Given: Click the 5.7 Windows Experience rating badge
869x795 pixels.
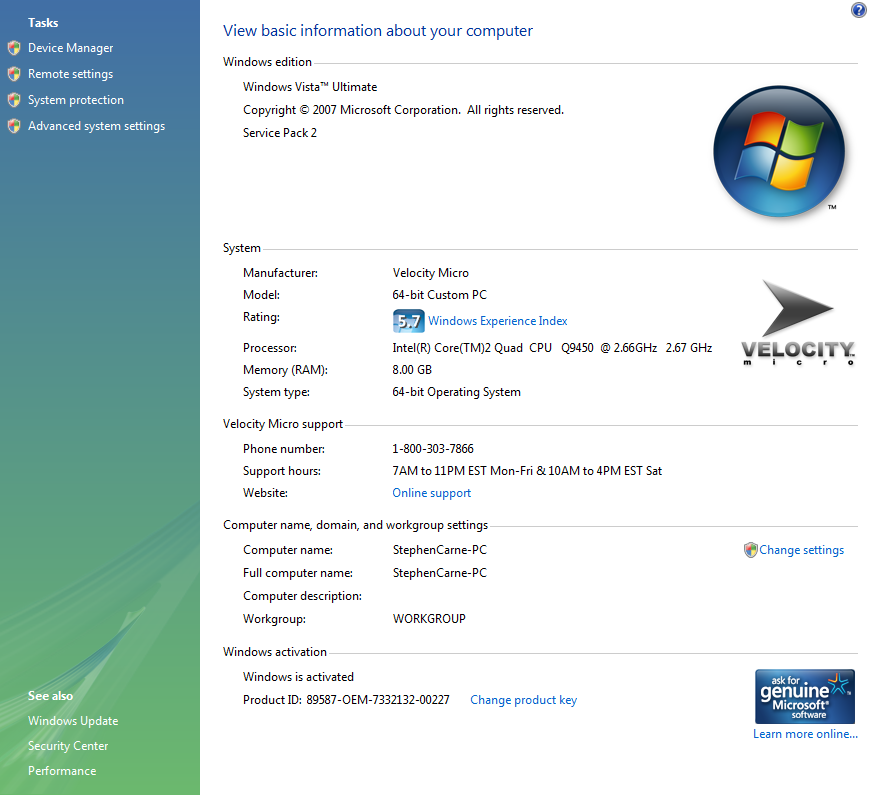Looking at the screenshot, I should pyautogui.click(x=408, y=321).
